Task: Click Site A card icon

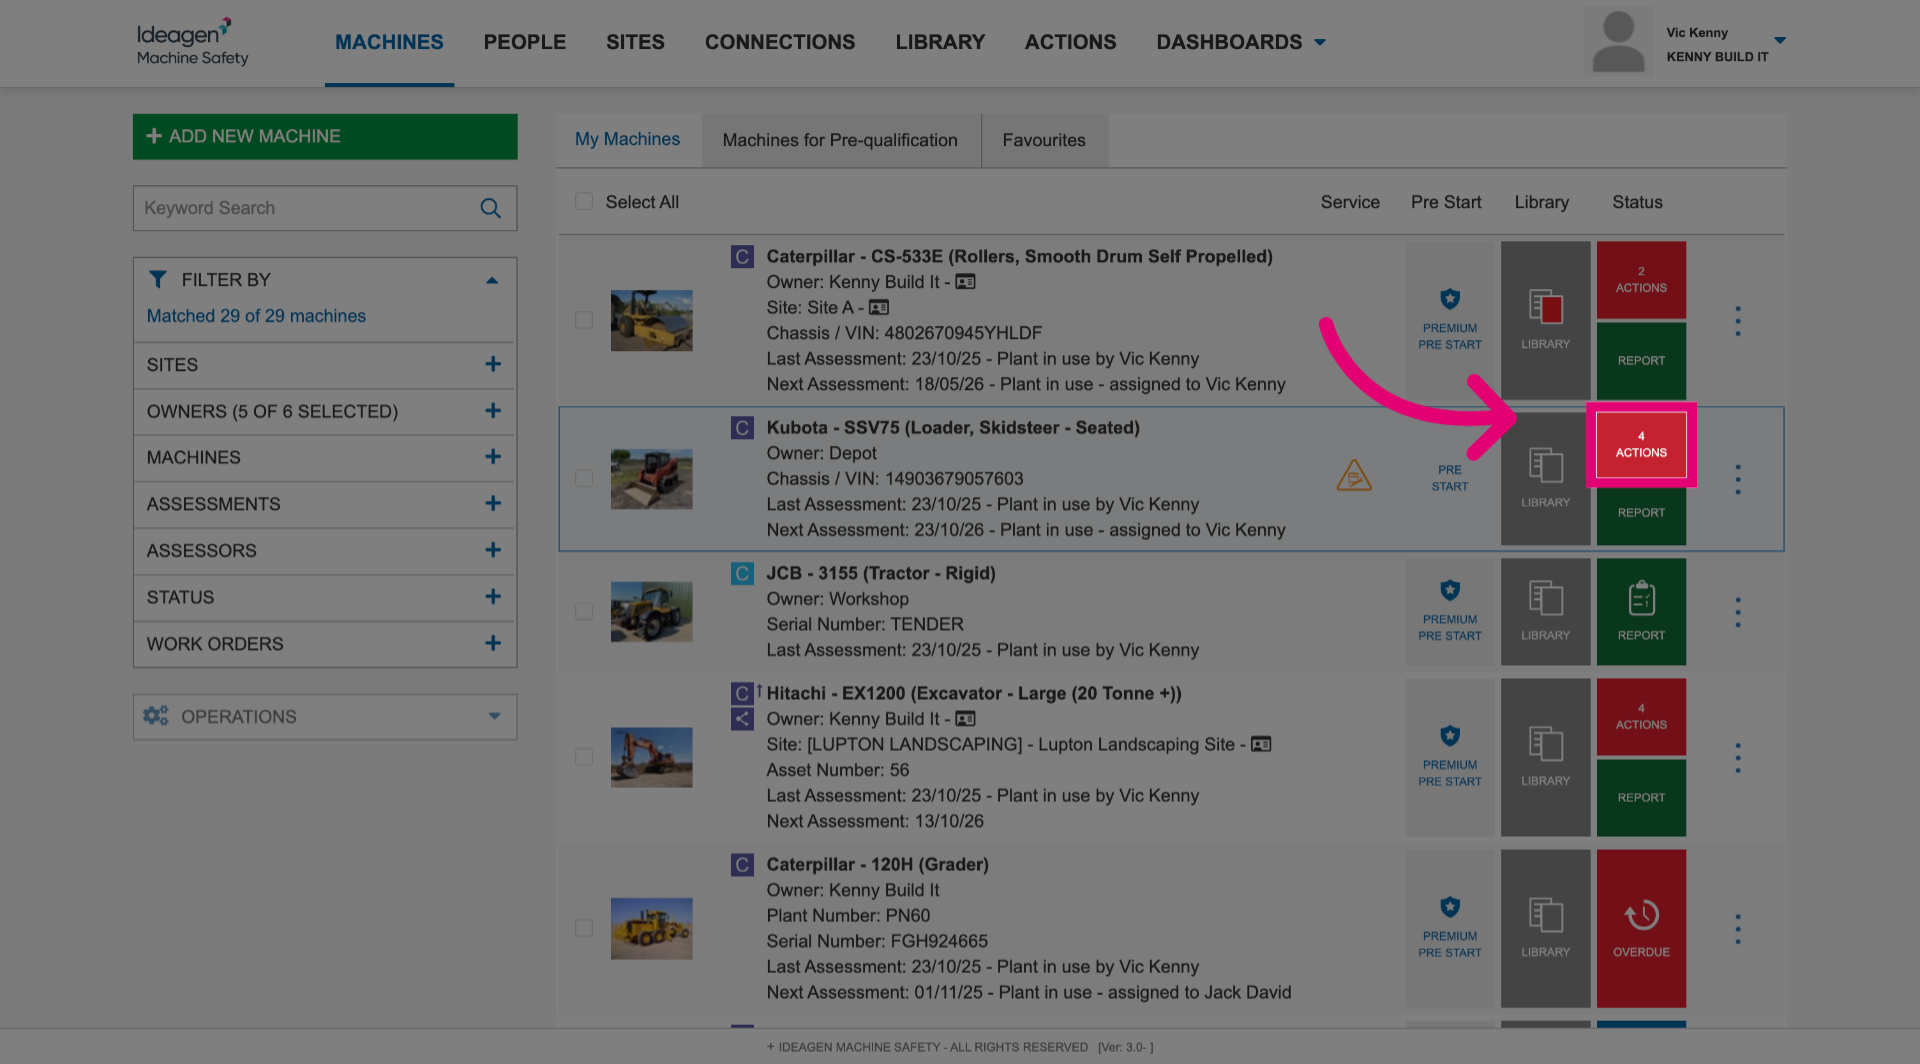Action: coord(879,307)
